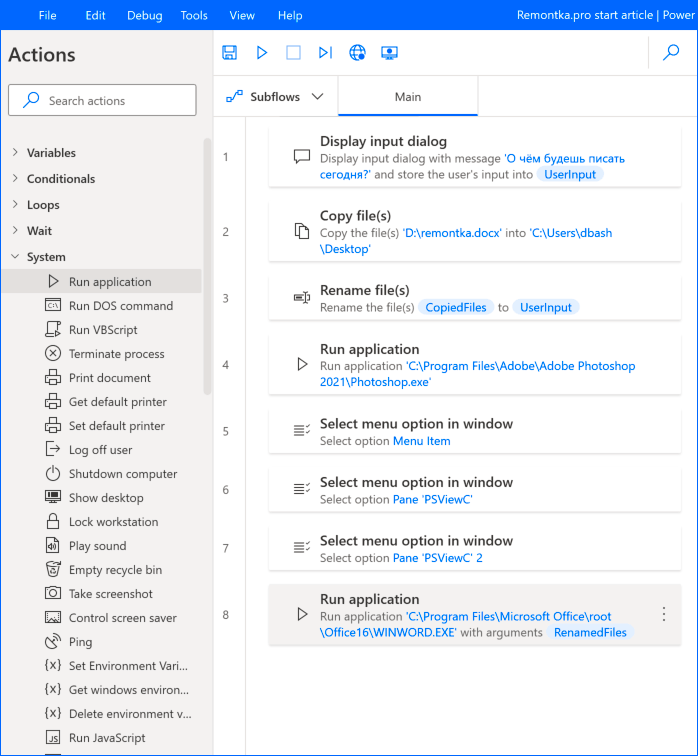Select the Run VBScript action
The height and width of the screenshot is (756, 698).
102,330
